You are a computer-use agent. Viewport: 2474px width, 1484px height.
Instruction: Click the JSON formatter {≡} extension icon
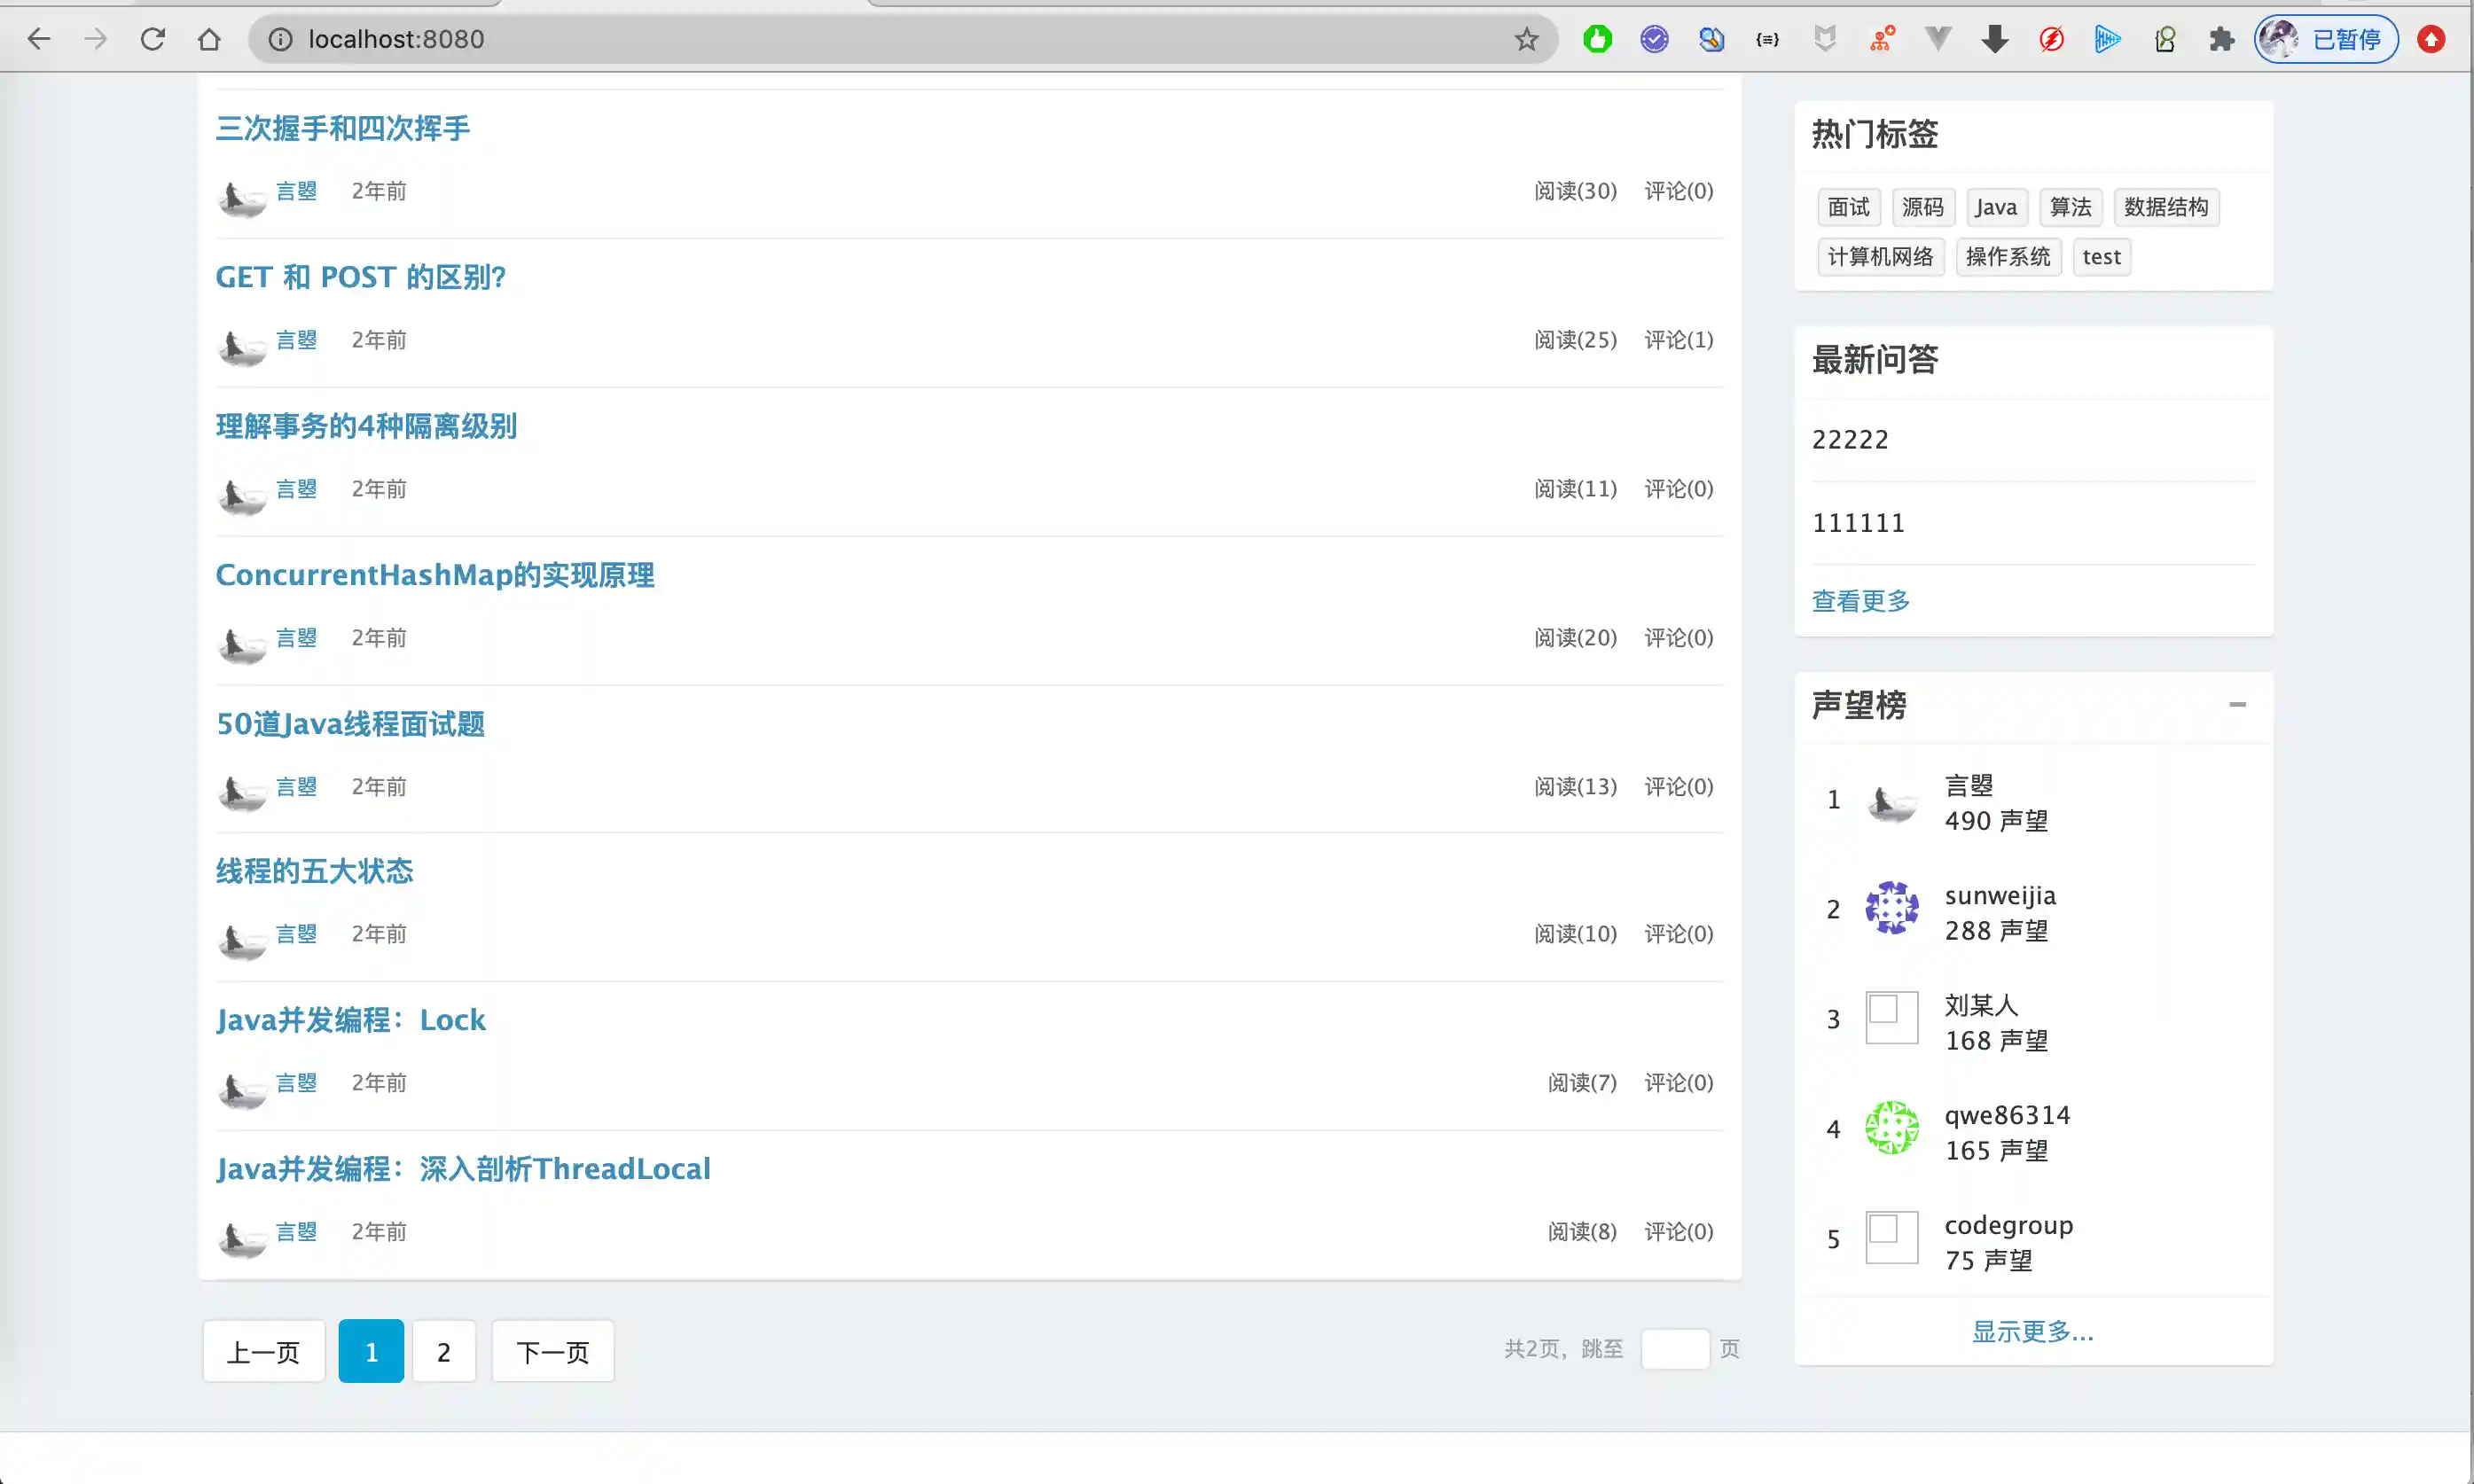1767,39
